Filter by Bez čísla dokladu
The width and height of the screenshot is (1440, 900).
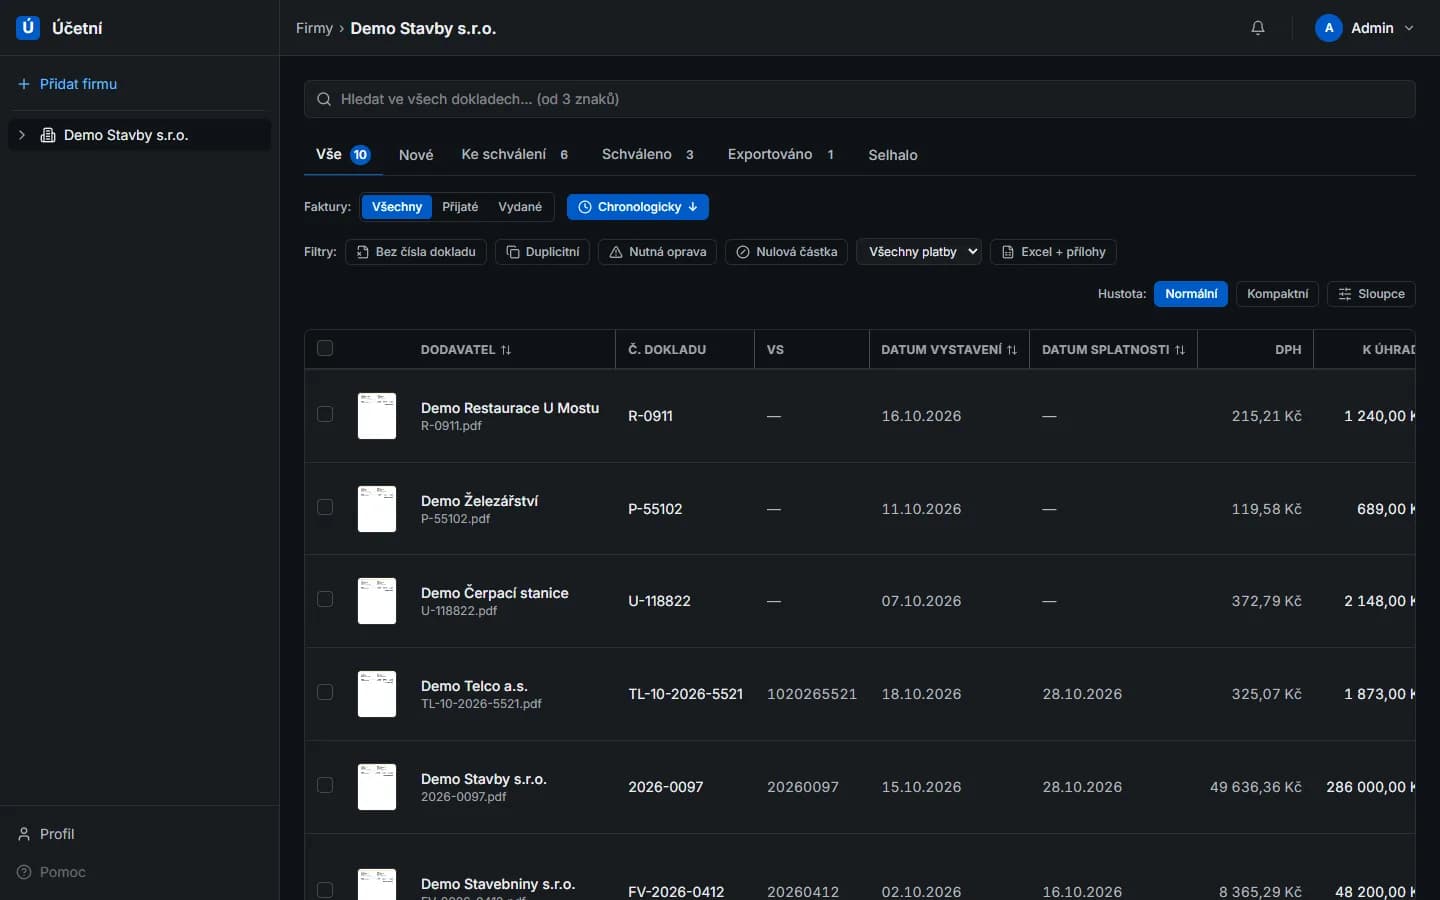click(x=416, y=252)
